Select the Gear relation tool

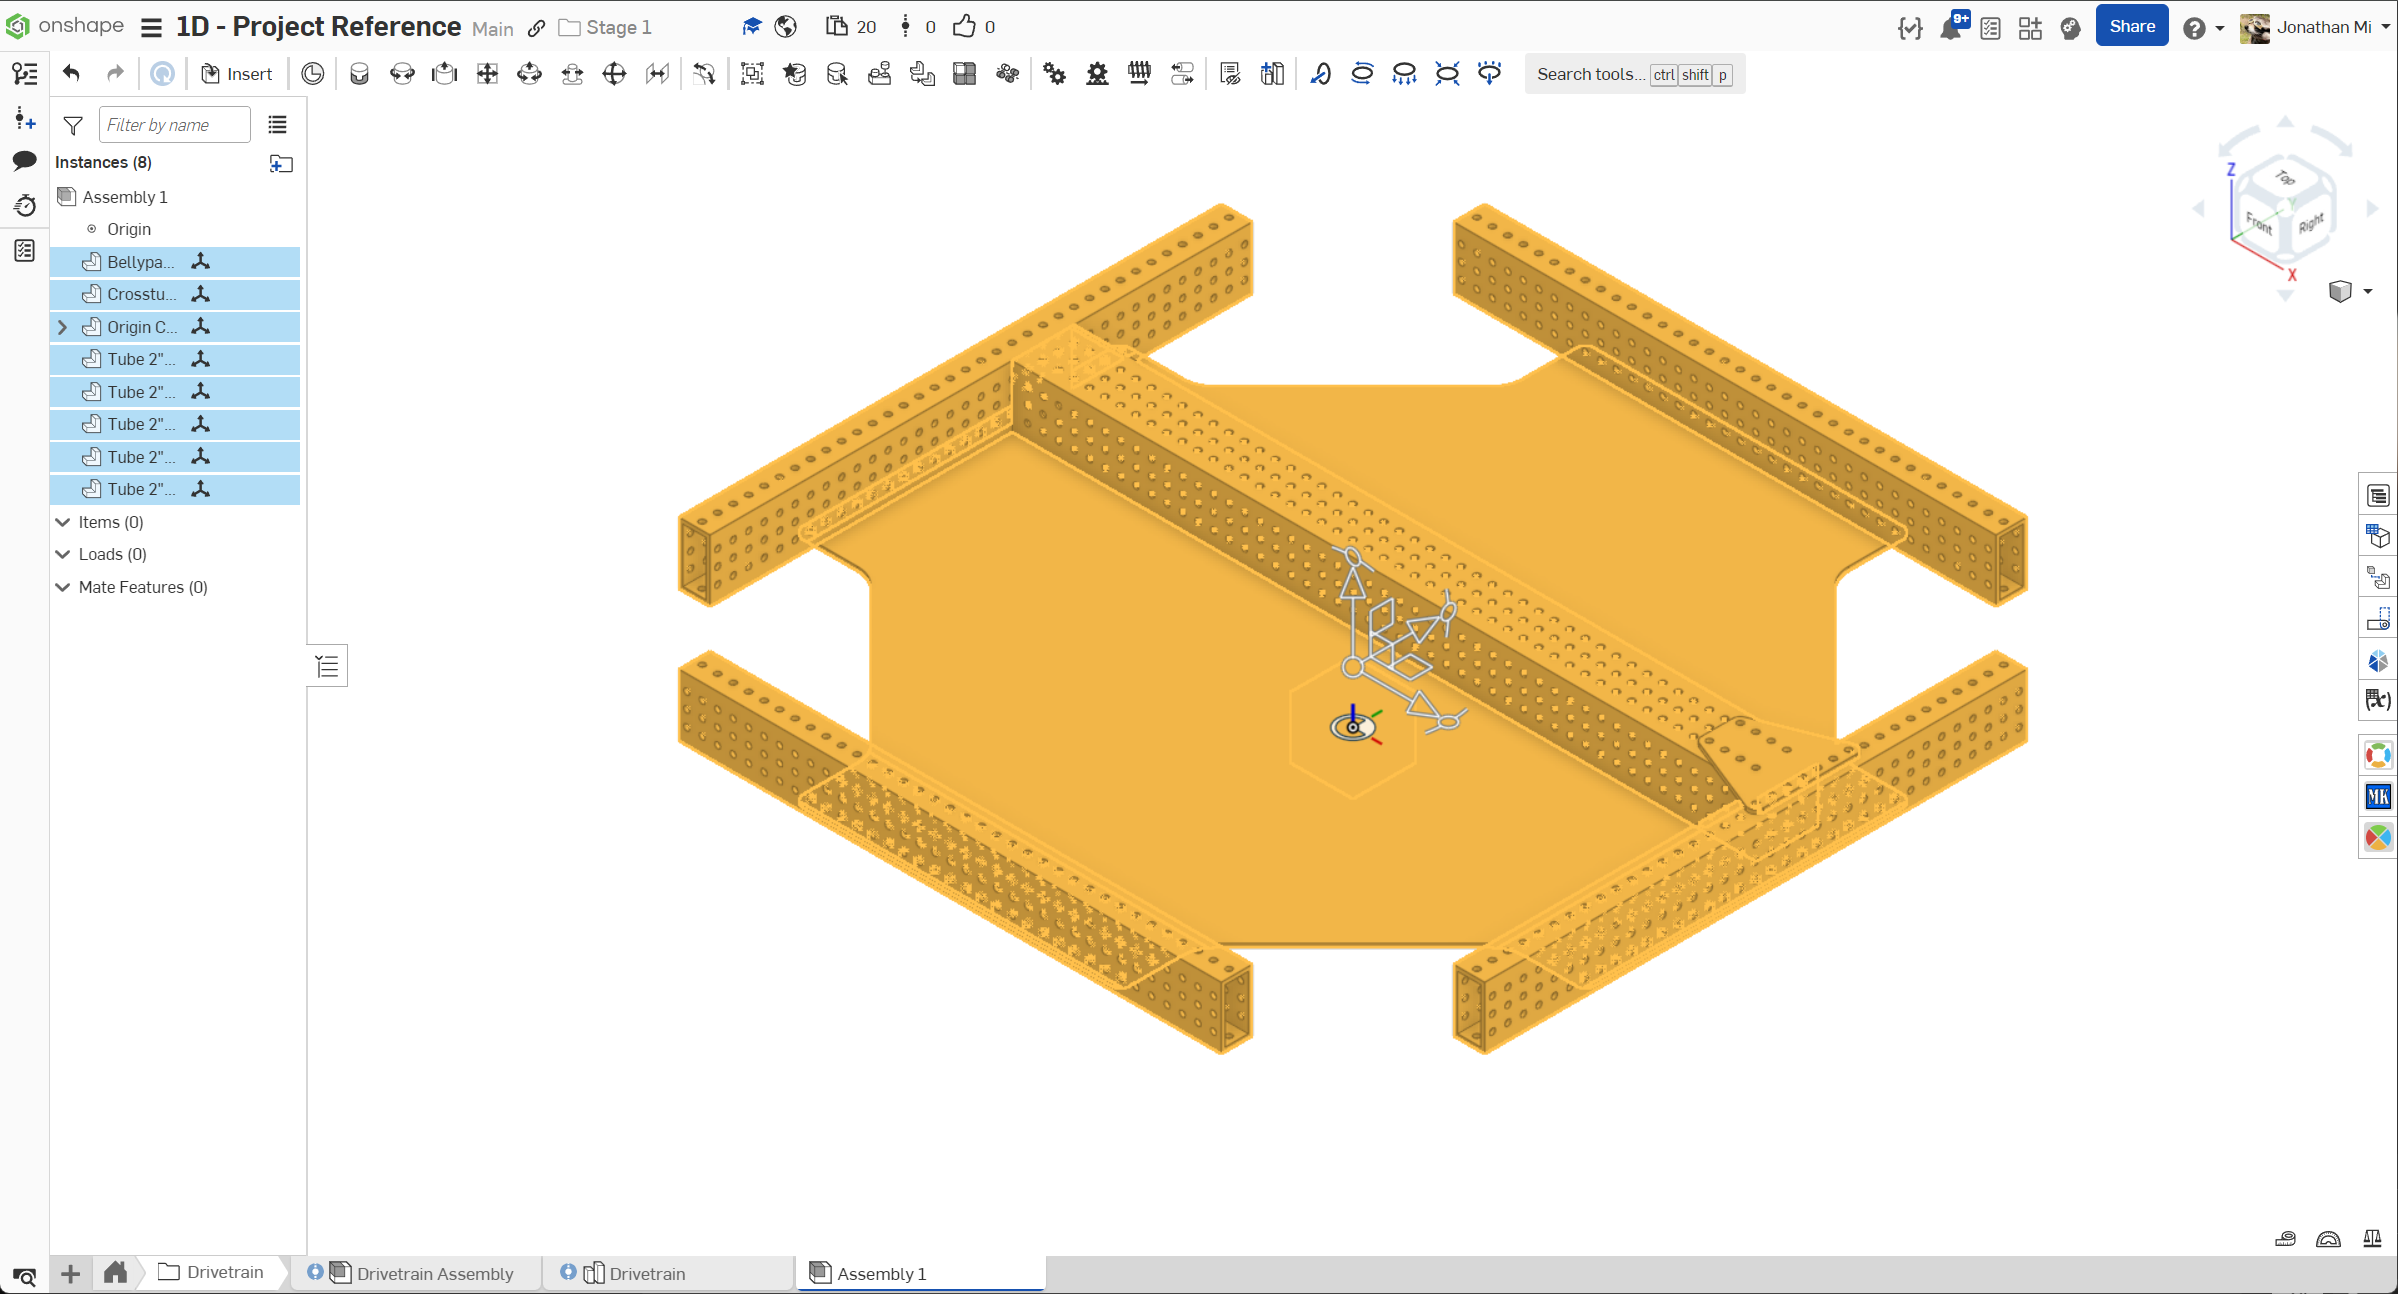pos(1054,74)
